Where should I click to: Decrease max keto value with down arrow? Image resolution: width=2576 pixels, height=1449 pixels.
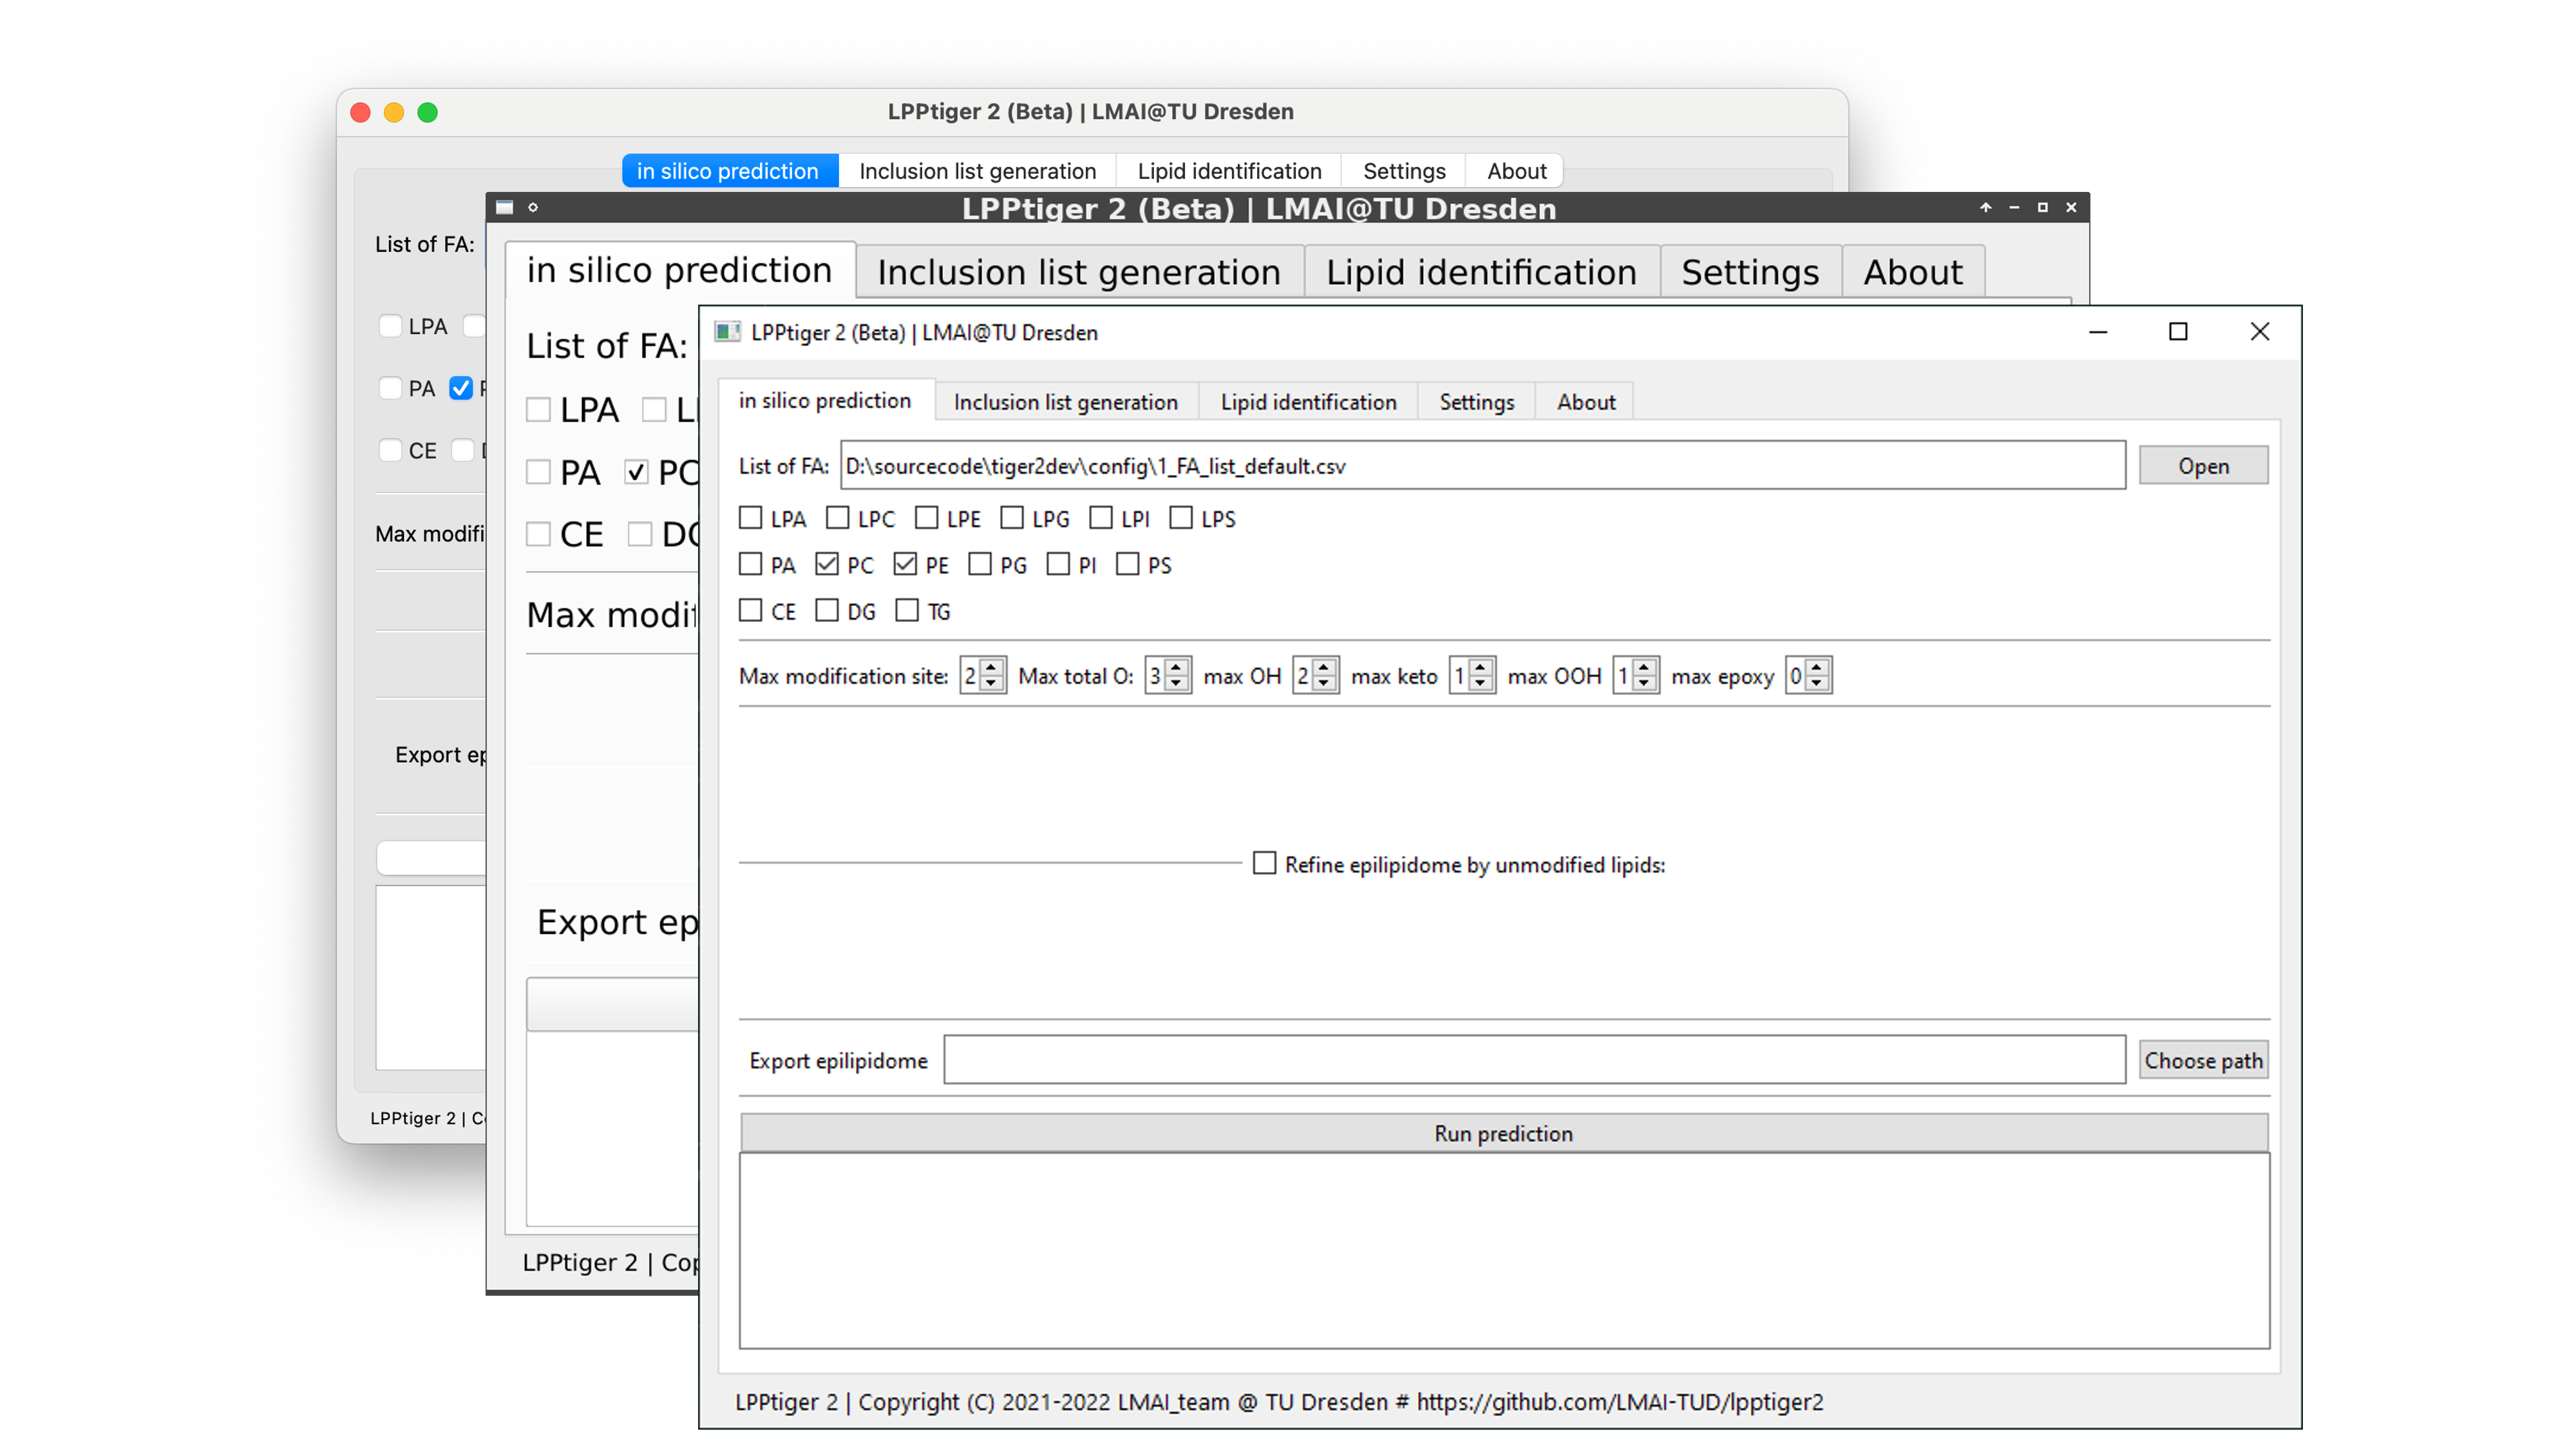pos(1481,684)
